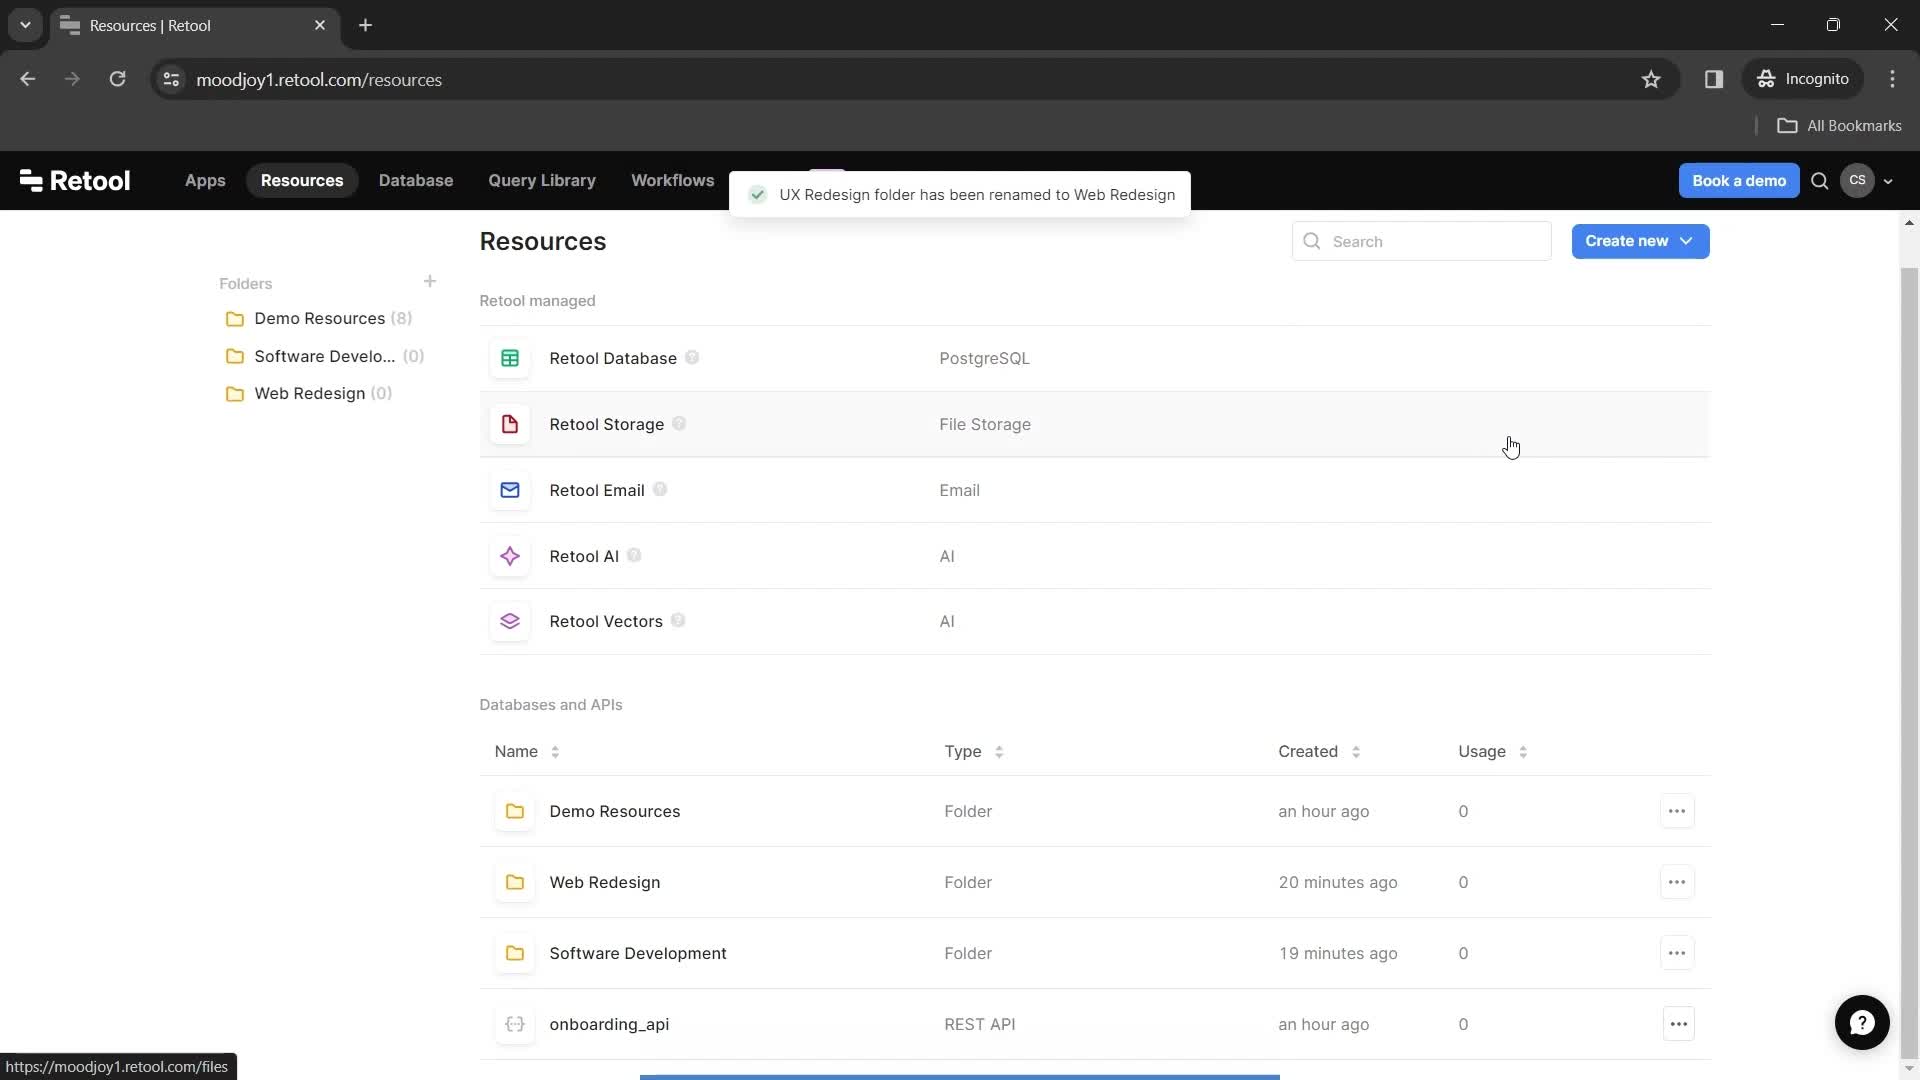The image size is (1920, 1080).
Task: Open the Retool AI resource
Action: (1095, 556)
